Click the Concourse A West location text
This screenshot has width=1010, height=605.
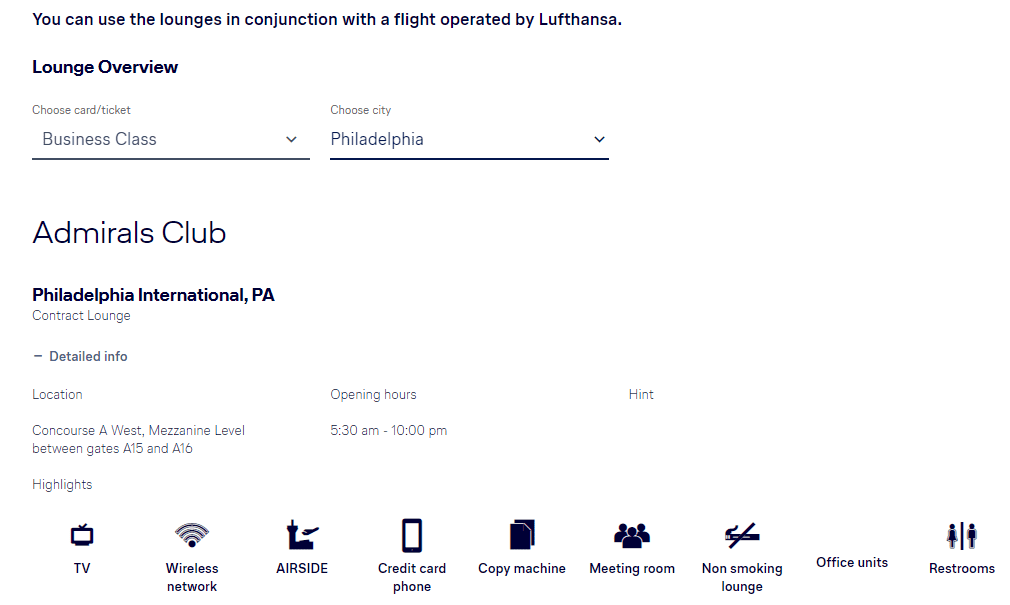pyautogui.click(x=138, y=439)
